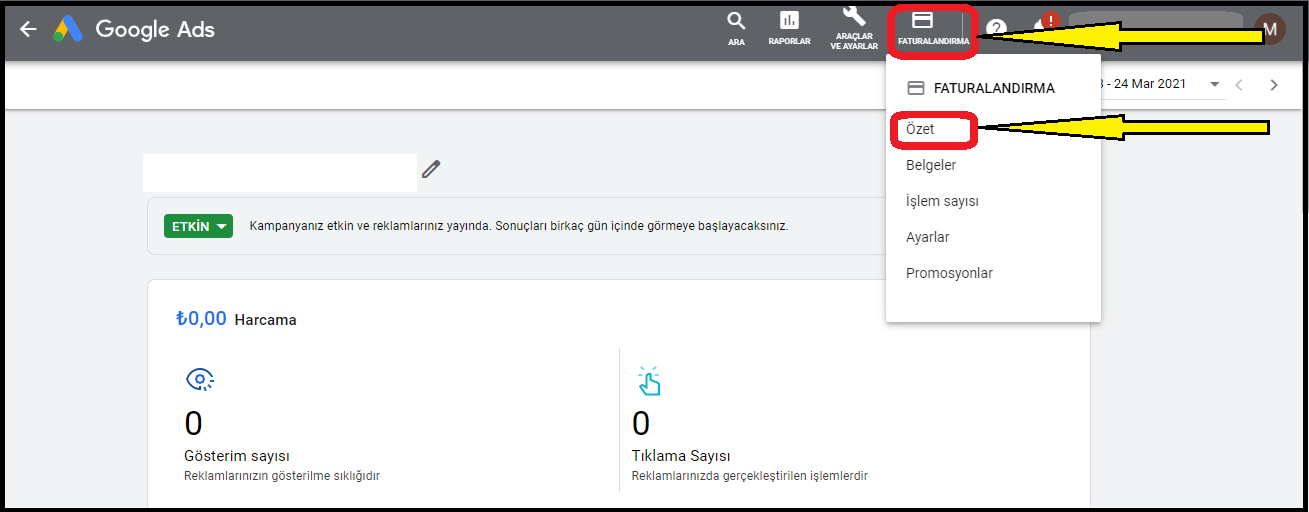Click the 24 Mar 2021 date text

click(1150, 84)
